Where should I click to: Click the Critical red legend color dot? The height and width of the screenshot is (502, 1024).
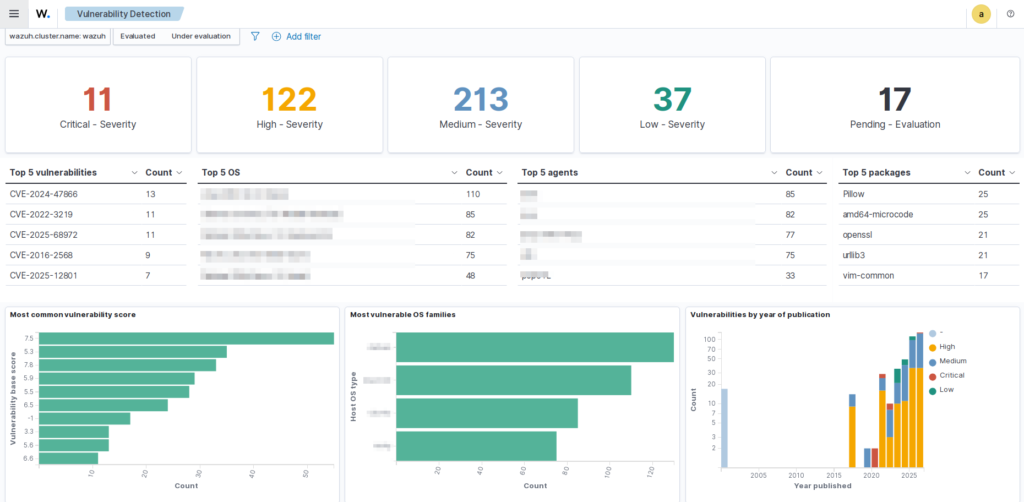tap(932, 375)
